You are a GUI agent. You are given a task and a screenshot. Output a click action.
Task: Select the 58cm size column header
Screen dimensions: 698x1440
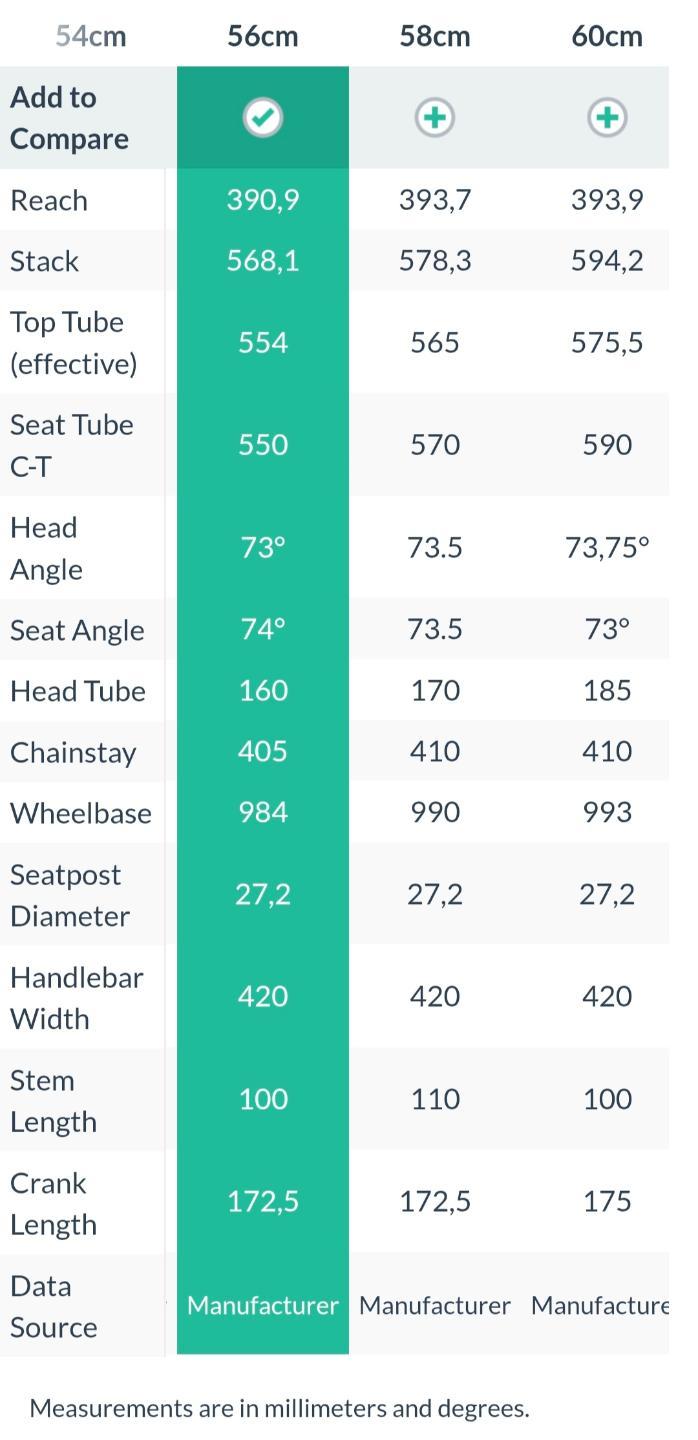(x=435, y=37)
